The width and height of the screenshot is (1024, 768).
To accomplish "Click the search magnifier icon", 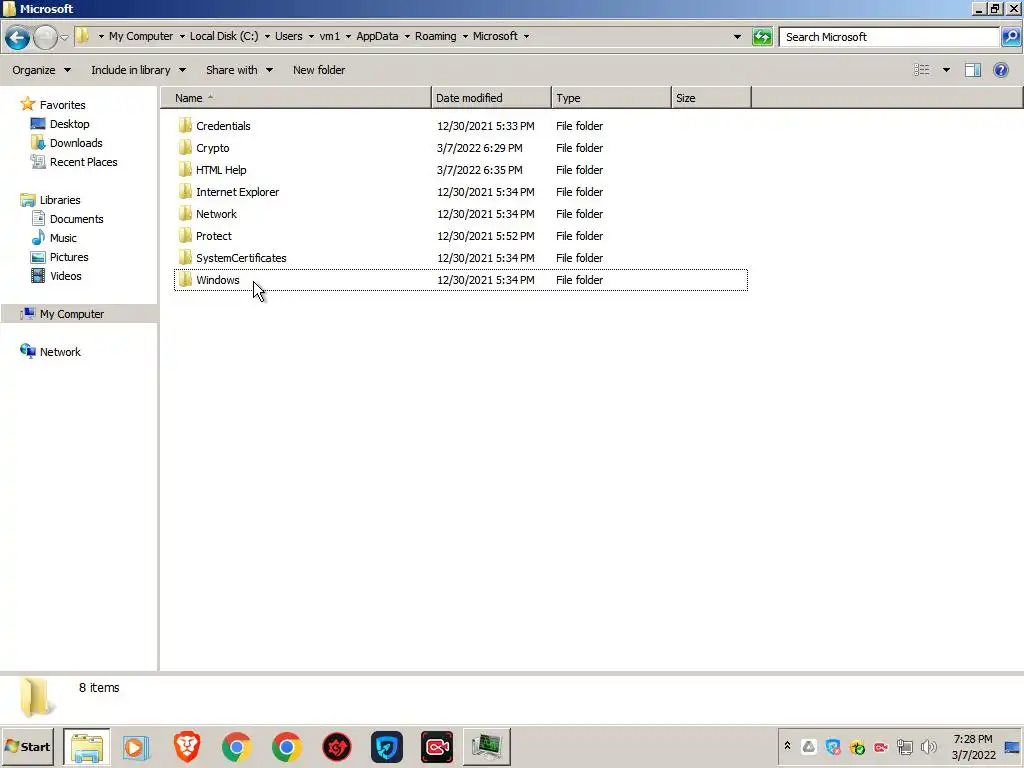I will coord(1011,37).
